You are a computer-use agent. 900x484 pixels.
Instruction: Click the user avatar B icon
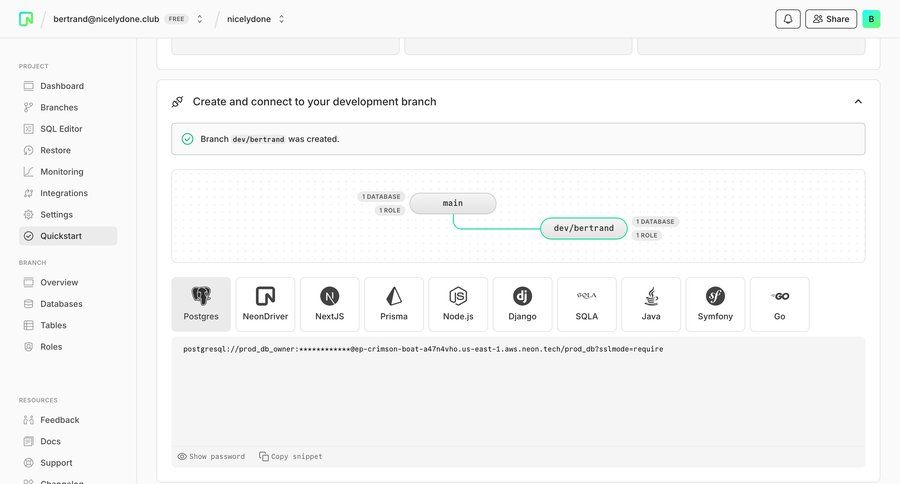(871, 19)
